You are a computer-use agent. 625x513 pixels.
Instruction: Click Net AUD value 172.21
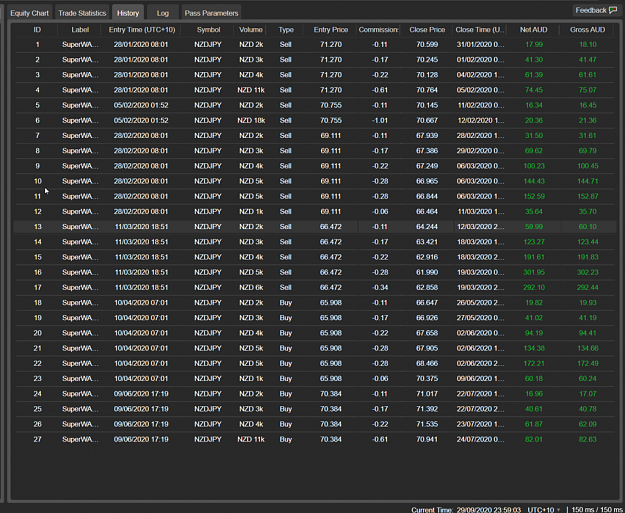click(x=534, y=364)
